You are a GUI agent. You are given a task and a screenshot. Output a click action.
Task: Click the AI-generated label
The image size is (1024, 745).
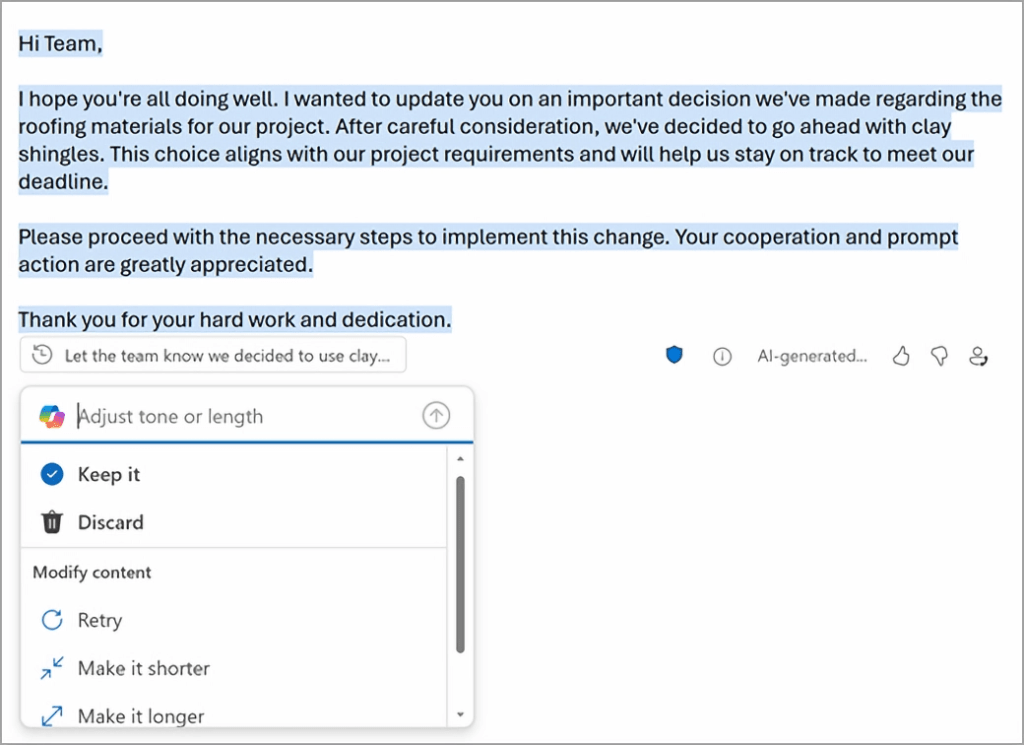pos(812,356)
